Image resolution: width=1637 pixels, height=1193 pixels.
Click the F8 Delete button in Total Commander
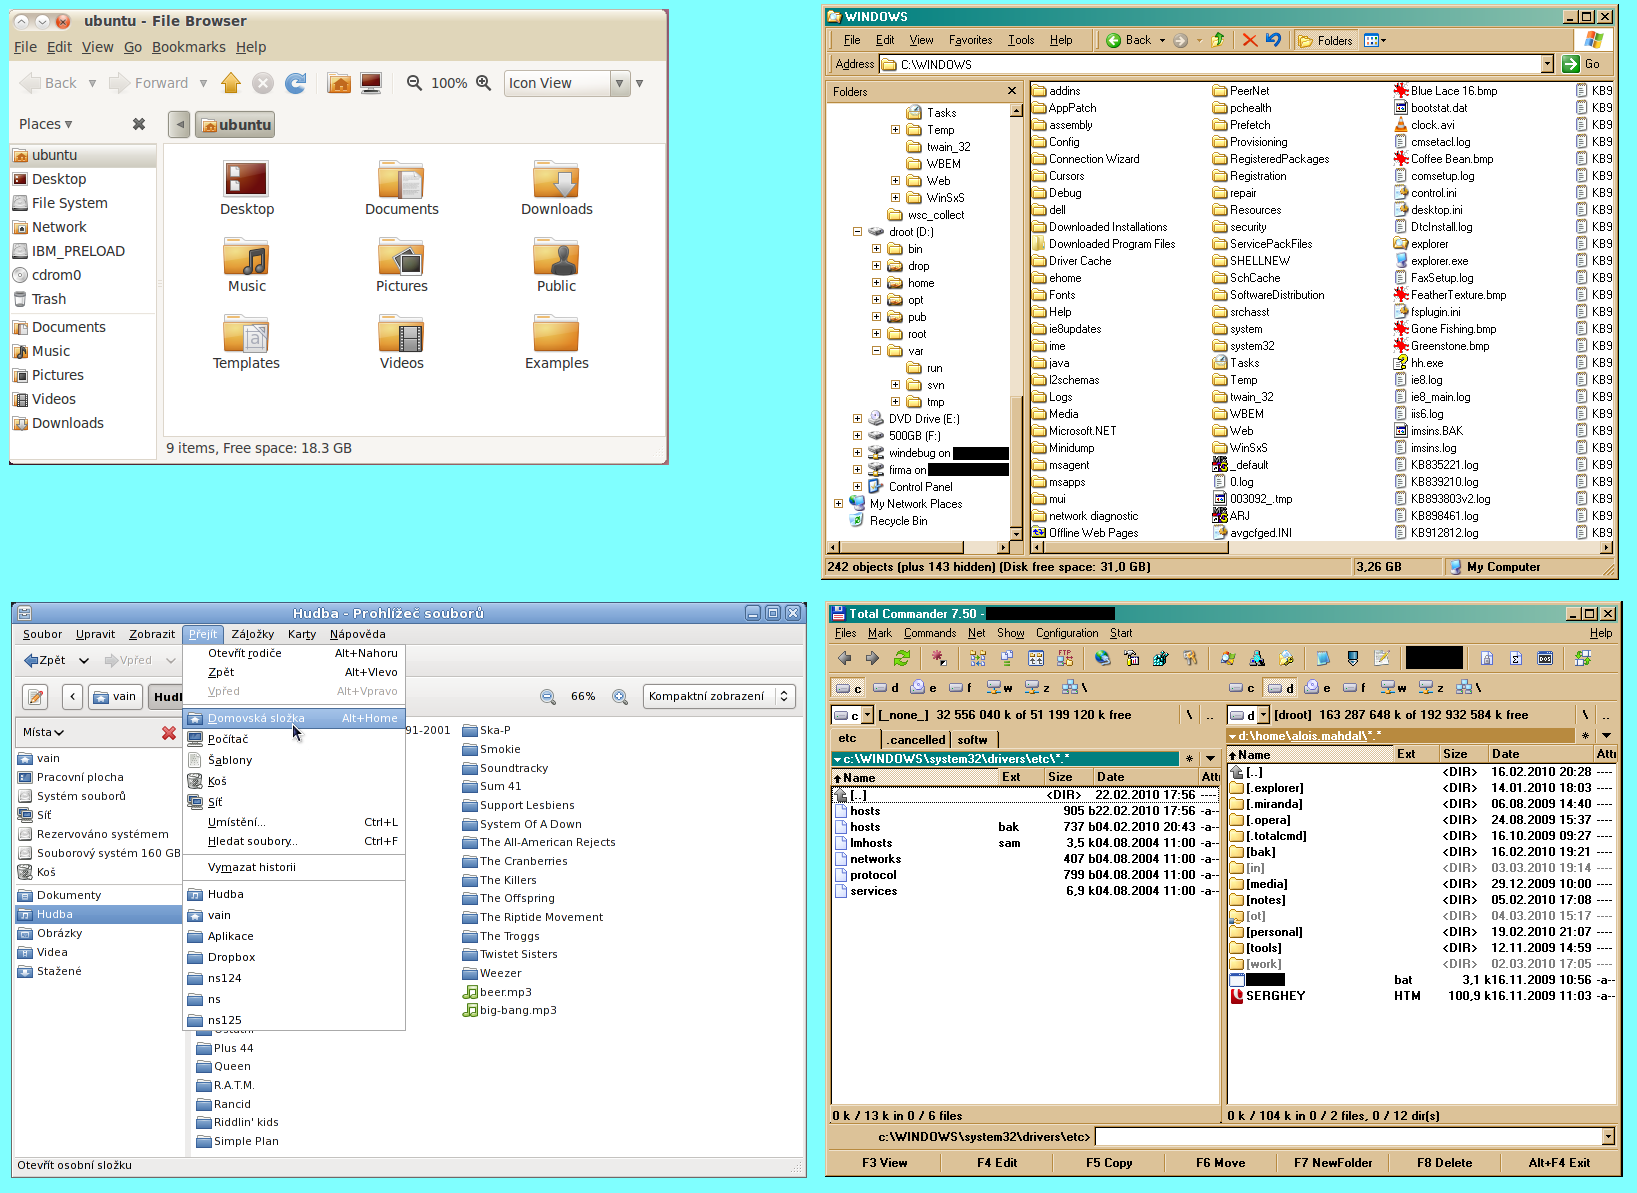point(1444,1163)
